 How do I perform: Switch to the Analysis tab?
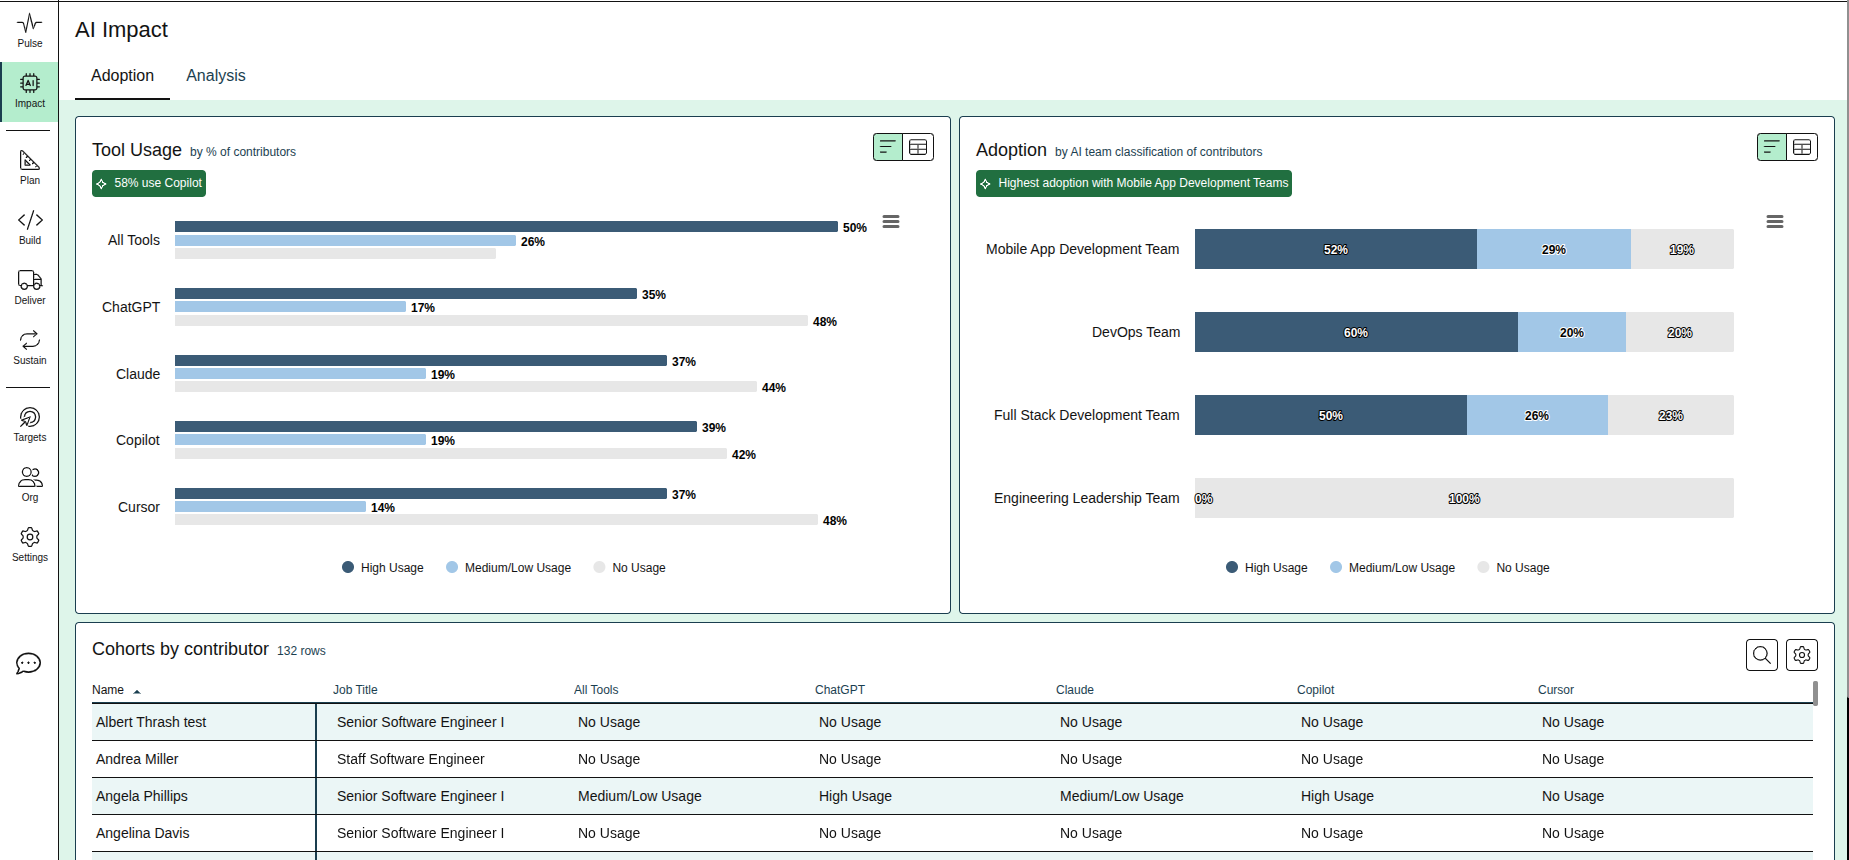(215, 76)
